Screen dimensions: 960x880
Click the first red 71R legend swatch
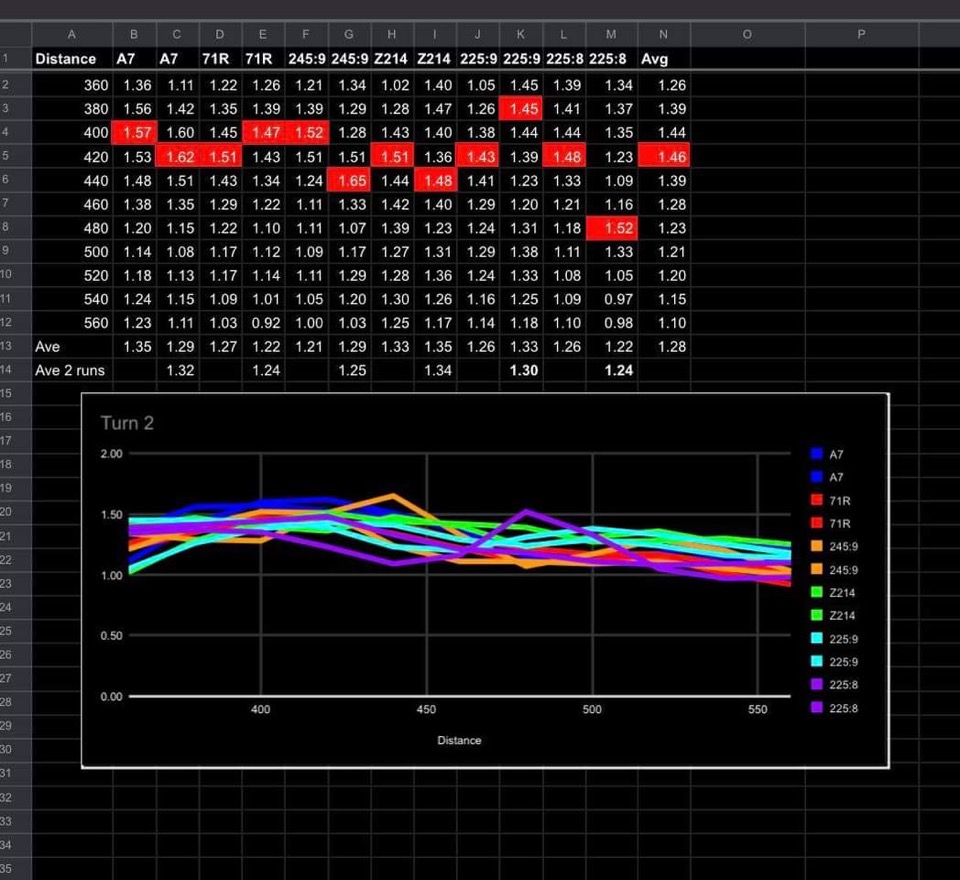tap(816, 500)
